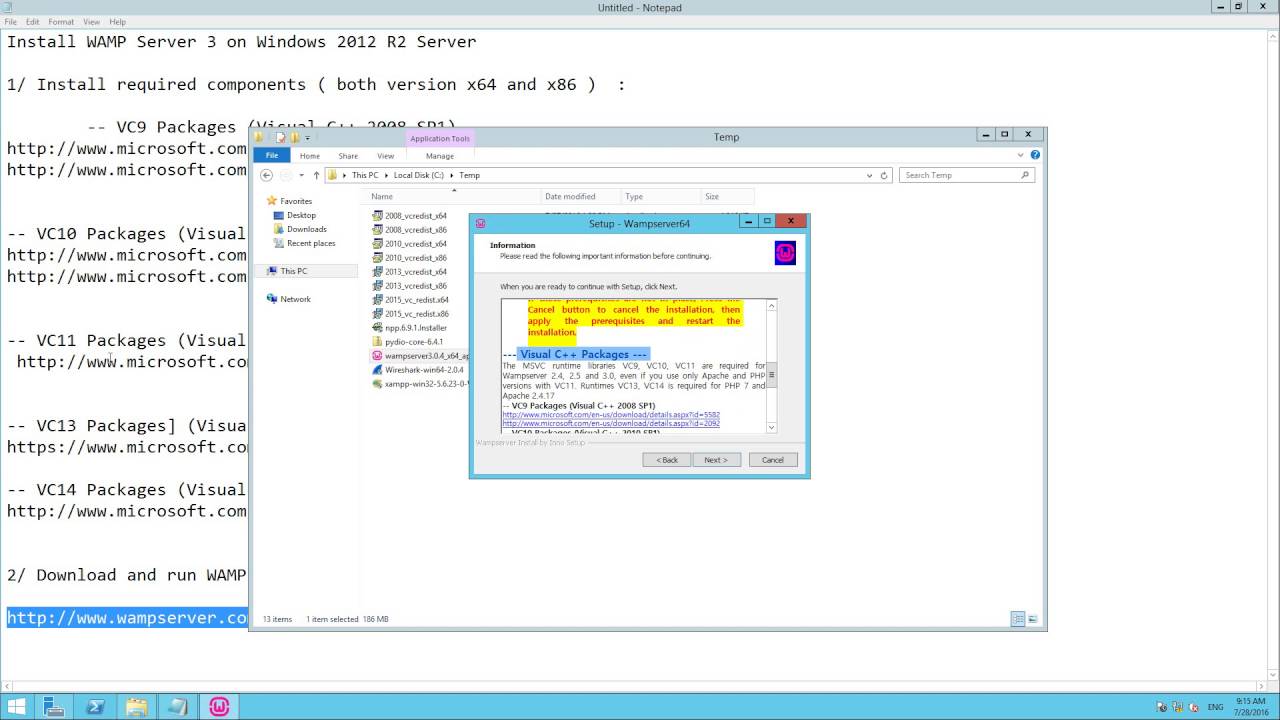Open Notepad's File menu
The image size is (1280, 720).
(x=10, y=21)
